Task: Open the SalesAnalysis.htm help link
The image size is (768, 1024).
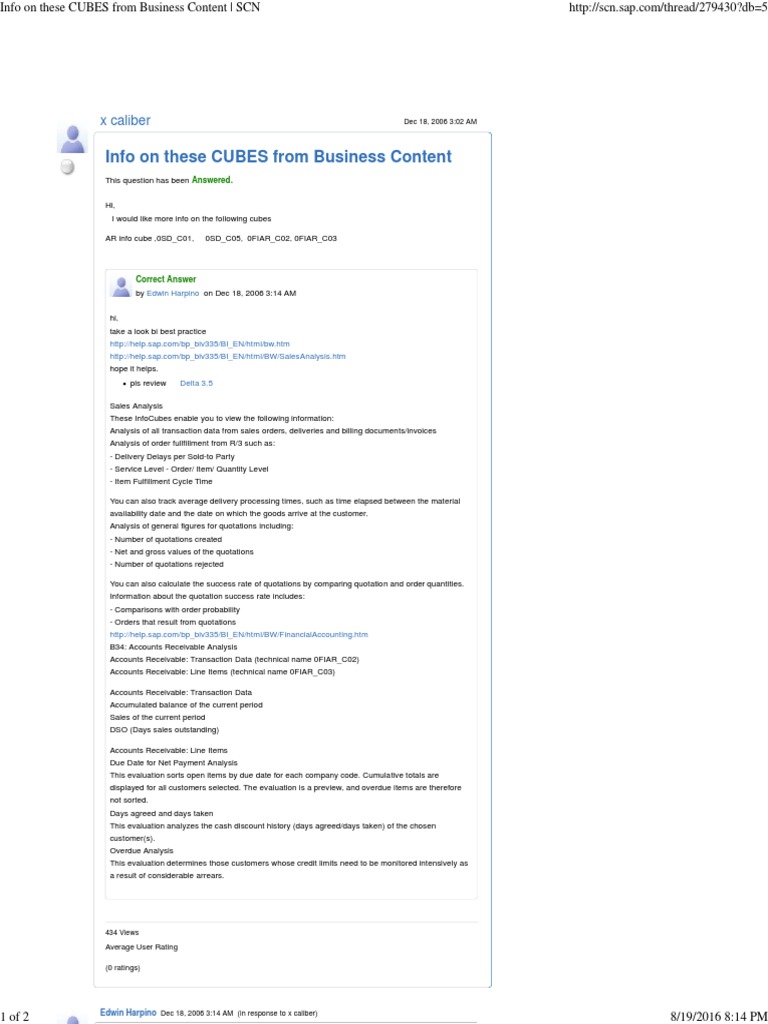Action: click(227, 356)
